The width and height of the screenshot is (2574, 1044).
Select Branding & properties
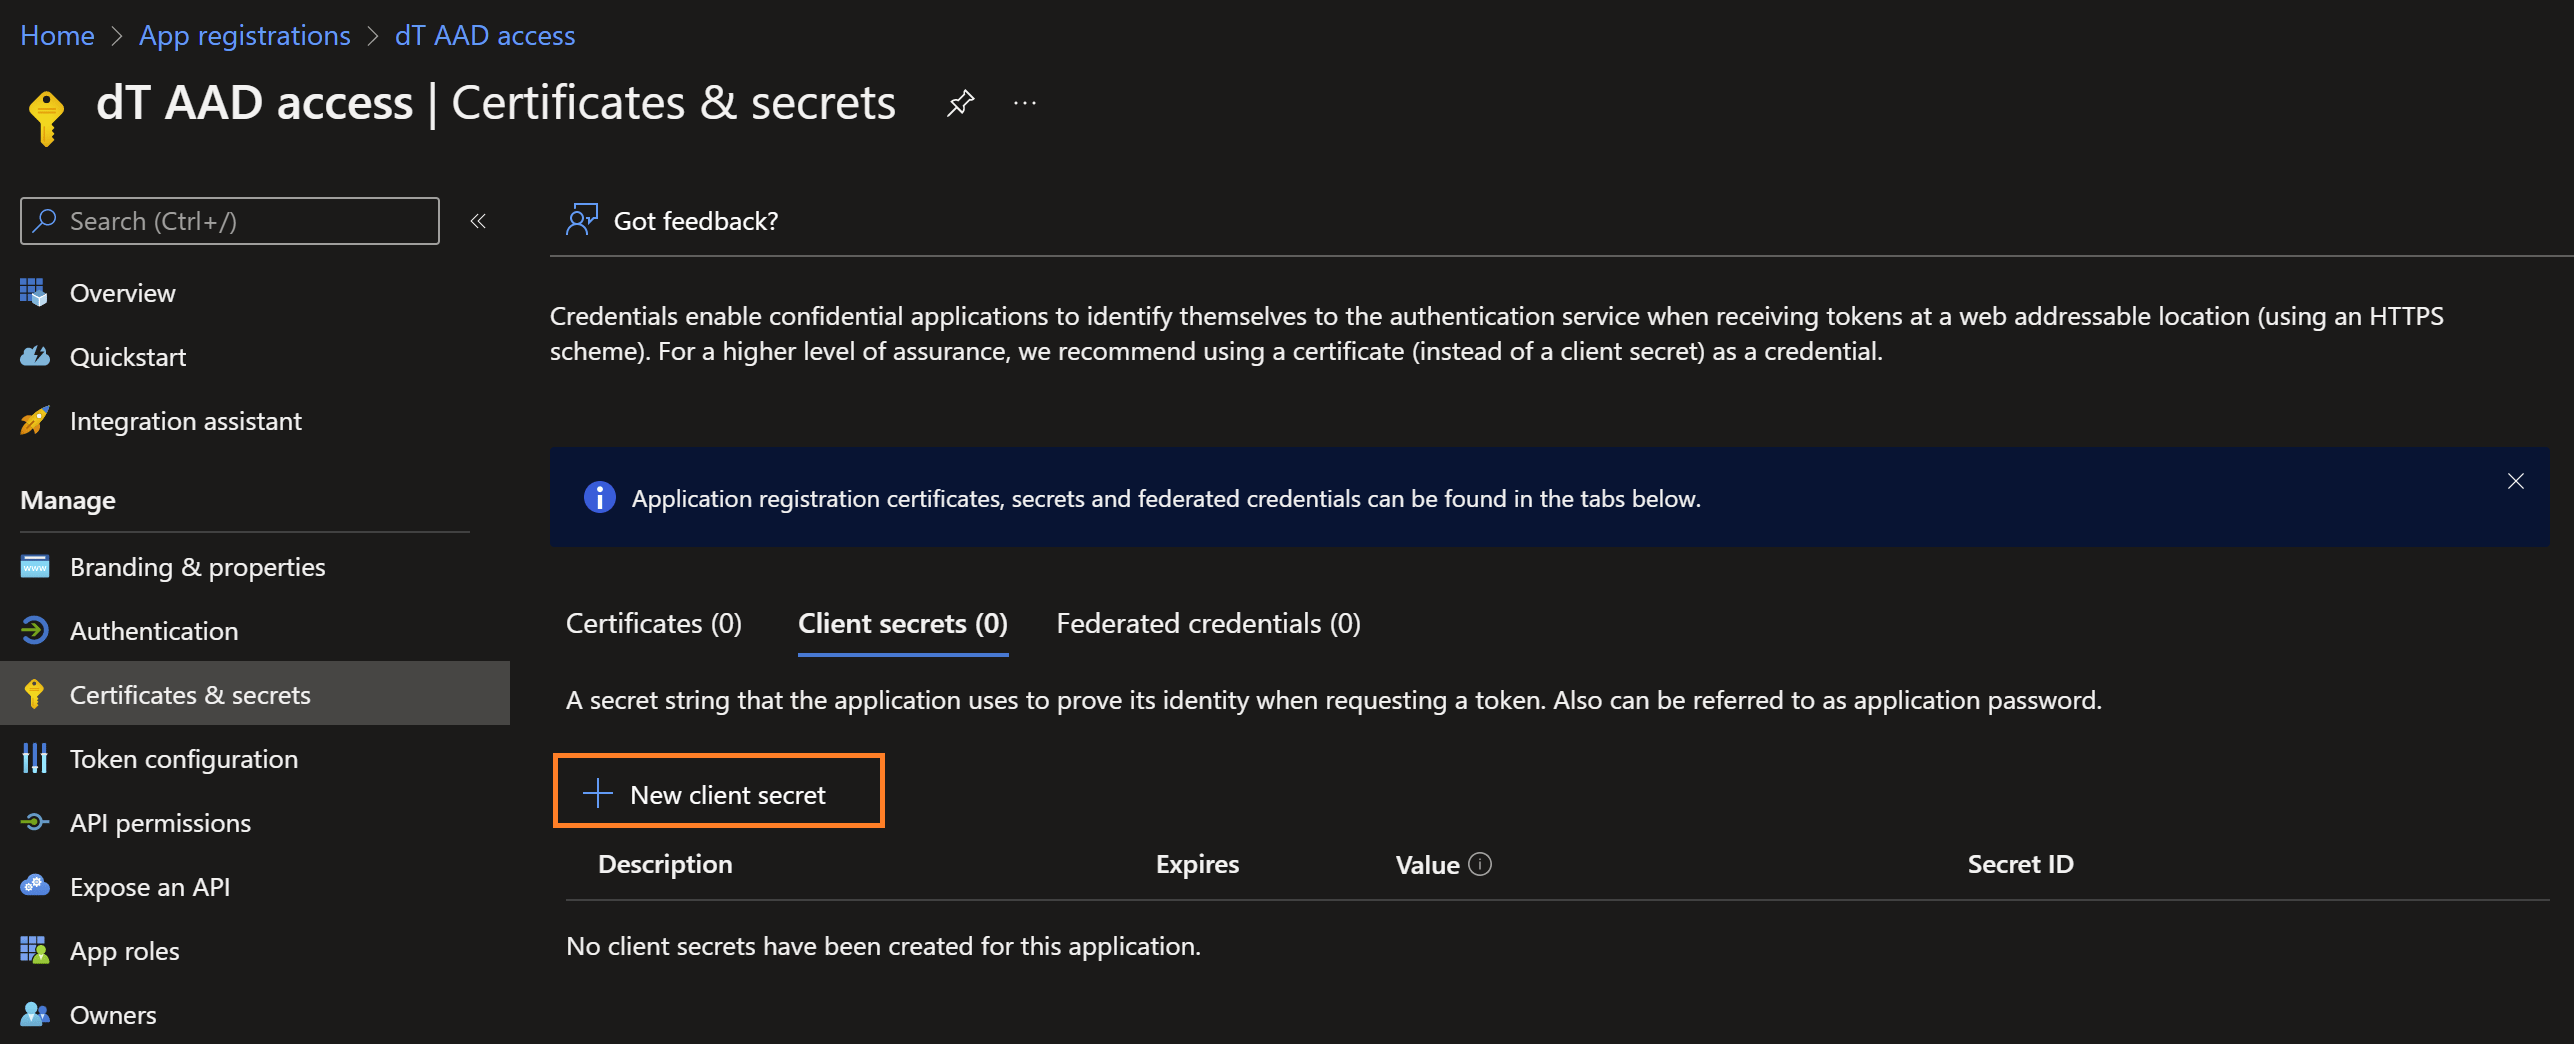point(197,566)
